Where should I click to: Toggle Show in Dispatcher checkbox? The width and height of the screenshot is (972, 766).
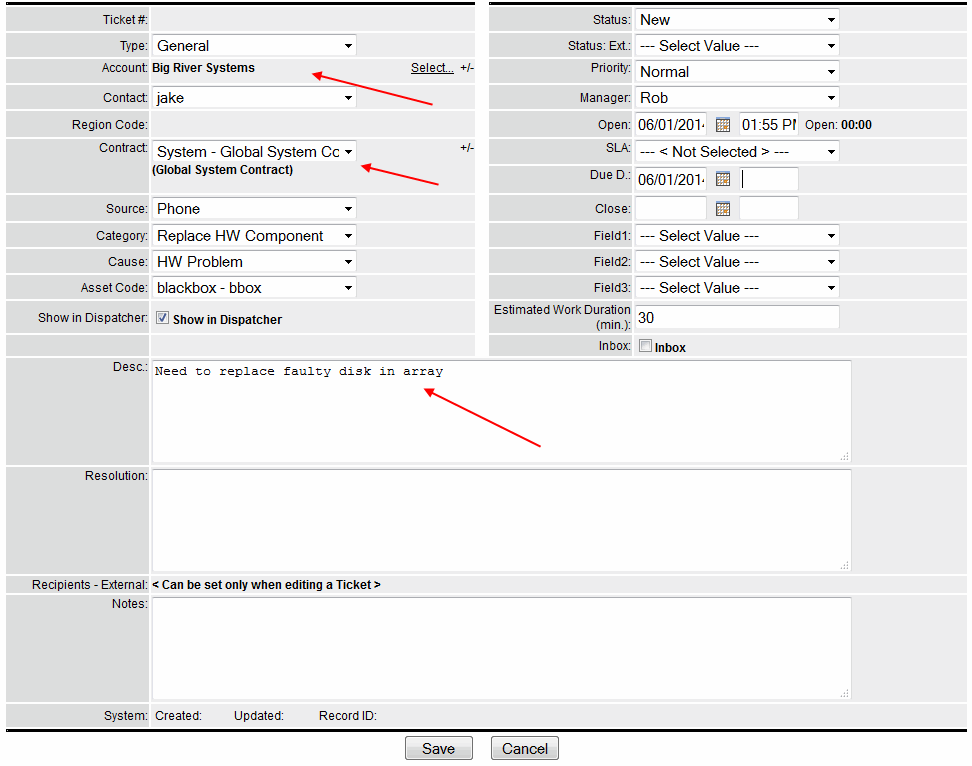click(x=162, y=318)
